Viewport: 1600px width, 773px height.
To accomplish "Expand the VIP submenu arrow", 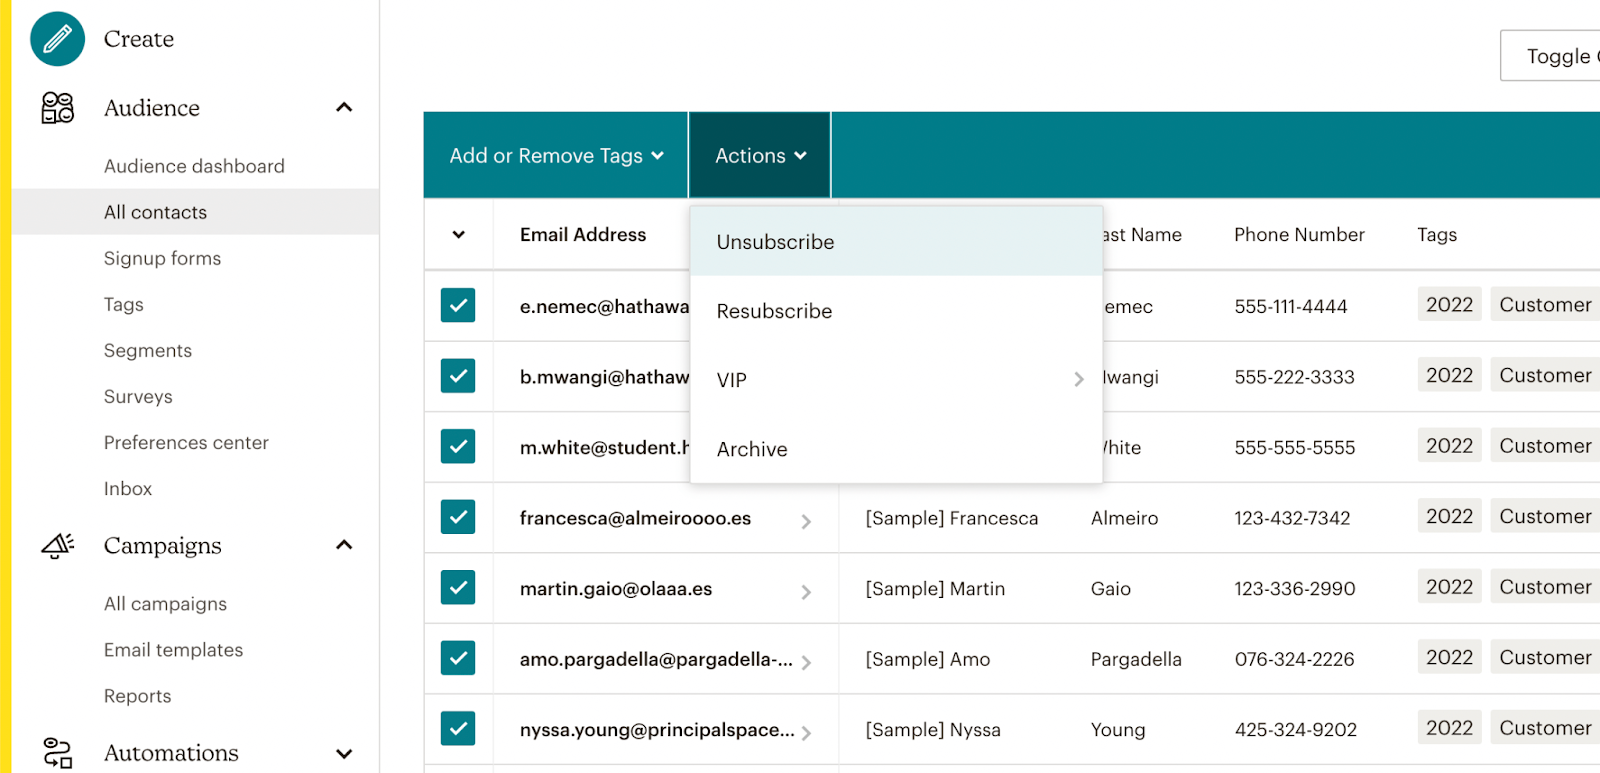I will [x=1079, y=379].
